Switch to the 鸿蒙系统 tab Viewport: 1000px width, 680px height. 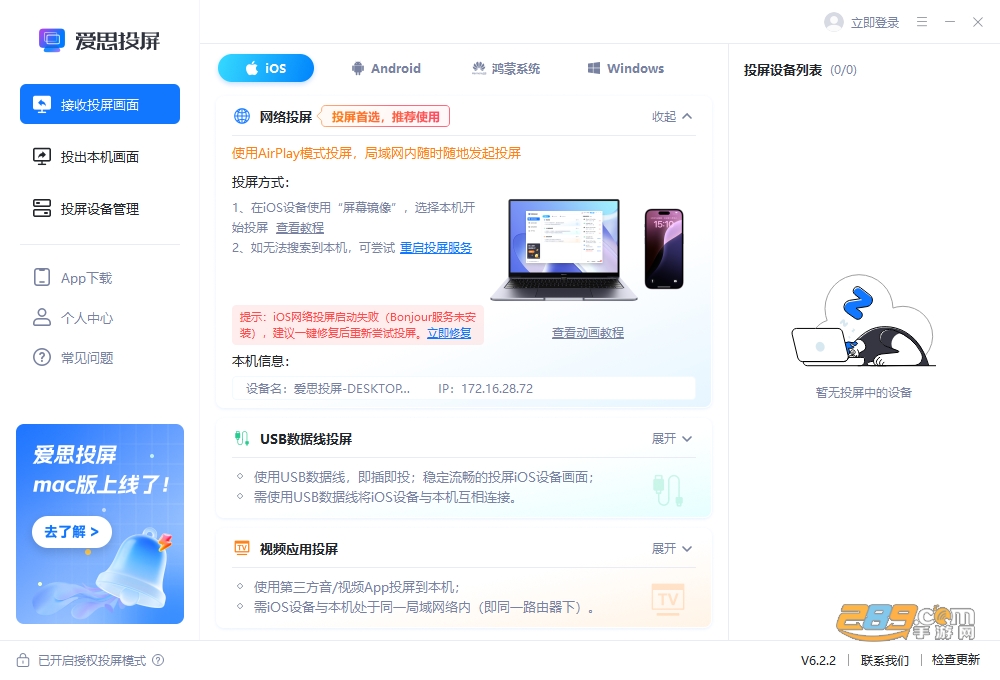pyautogui.click(x=506, y=68)
